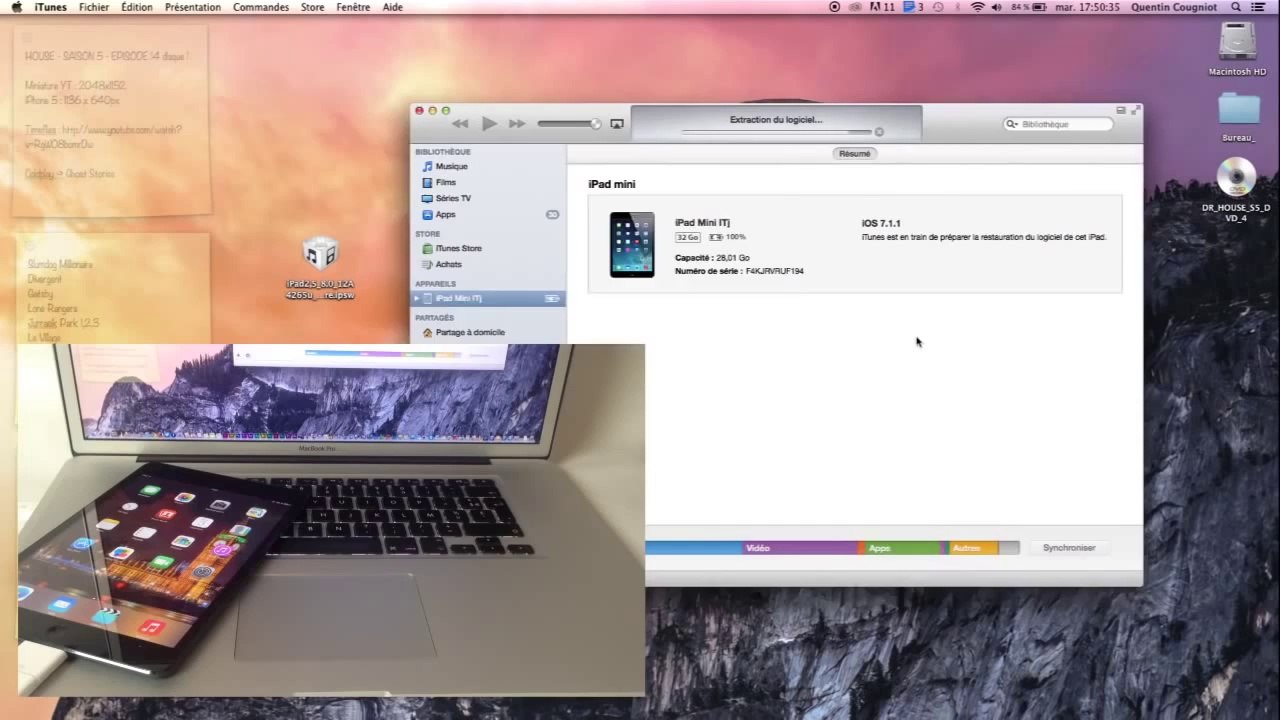1280x720 pixels.
Task: Click the HOUSE SAISON 5 sticky note
Action: (112, 120)
